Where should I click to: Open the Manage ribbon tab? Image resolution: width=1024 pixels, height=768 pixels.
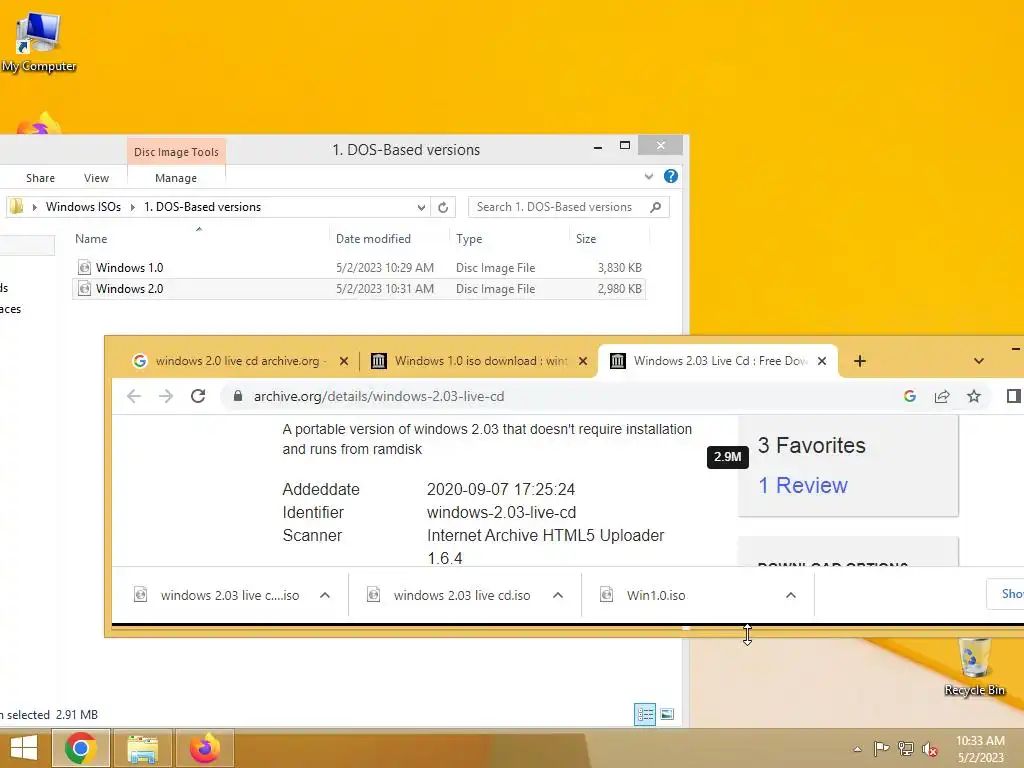click(176, 178)
